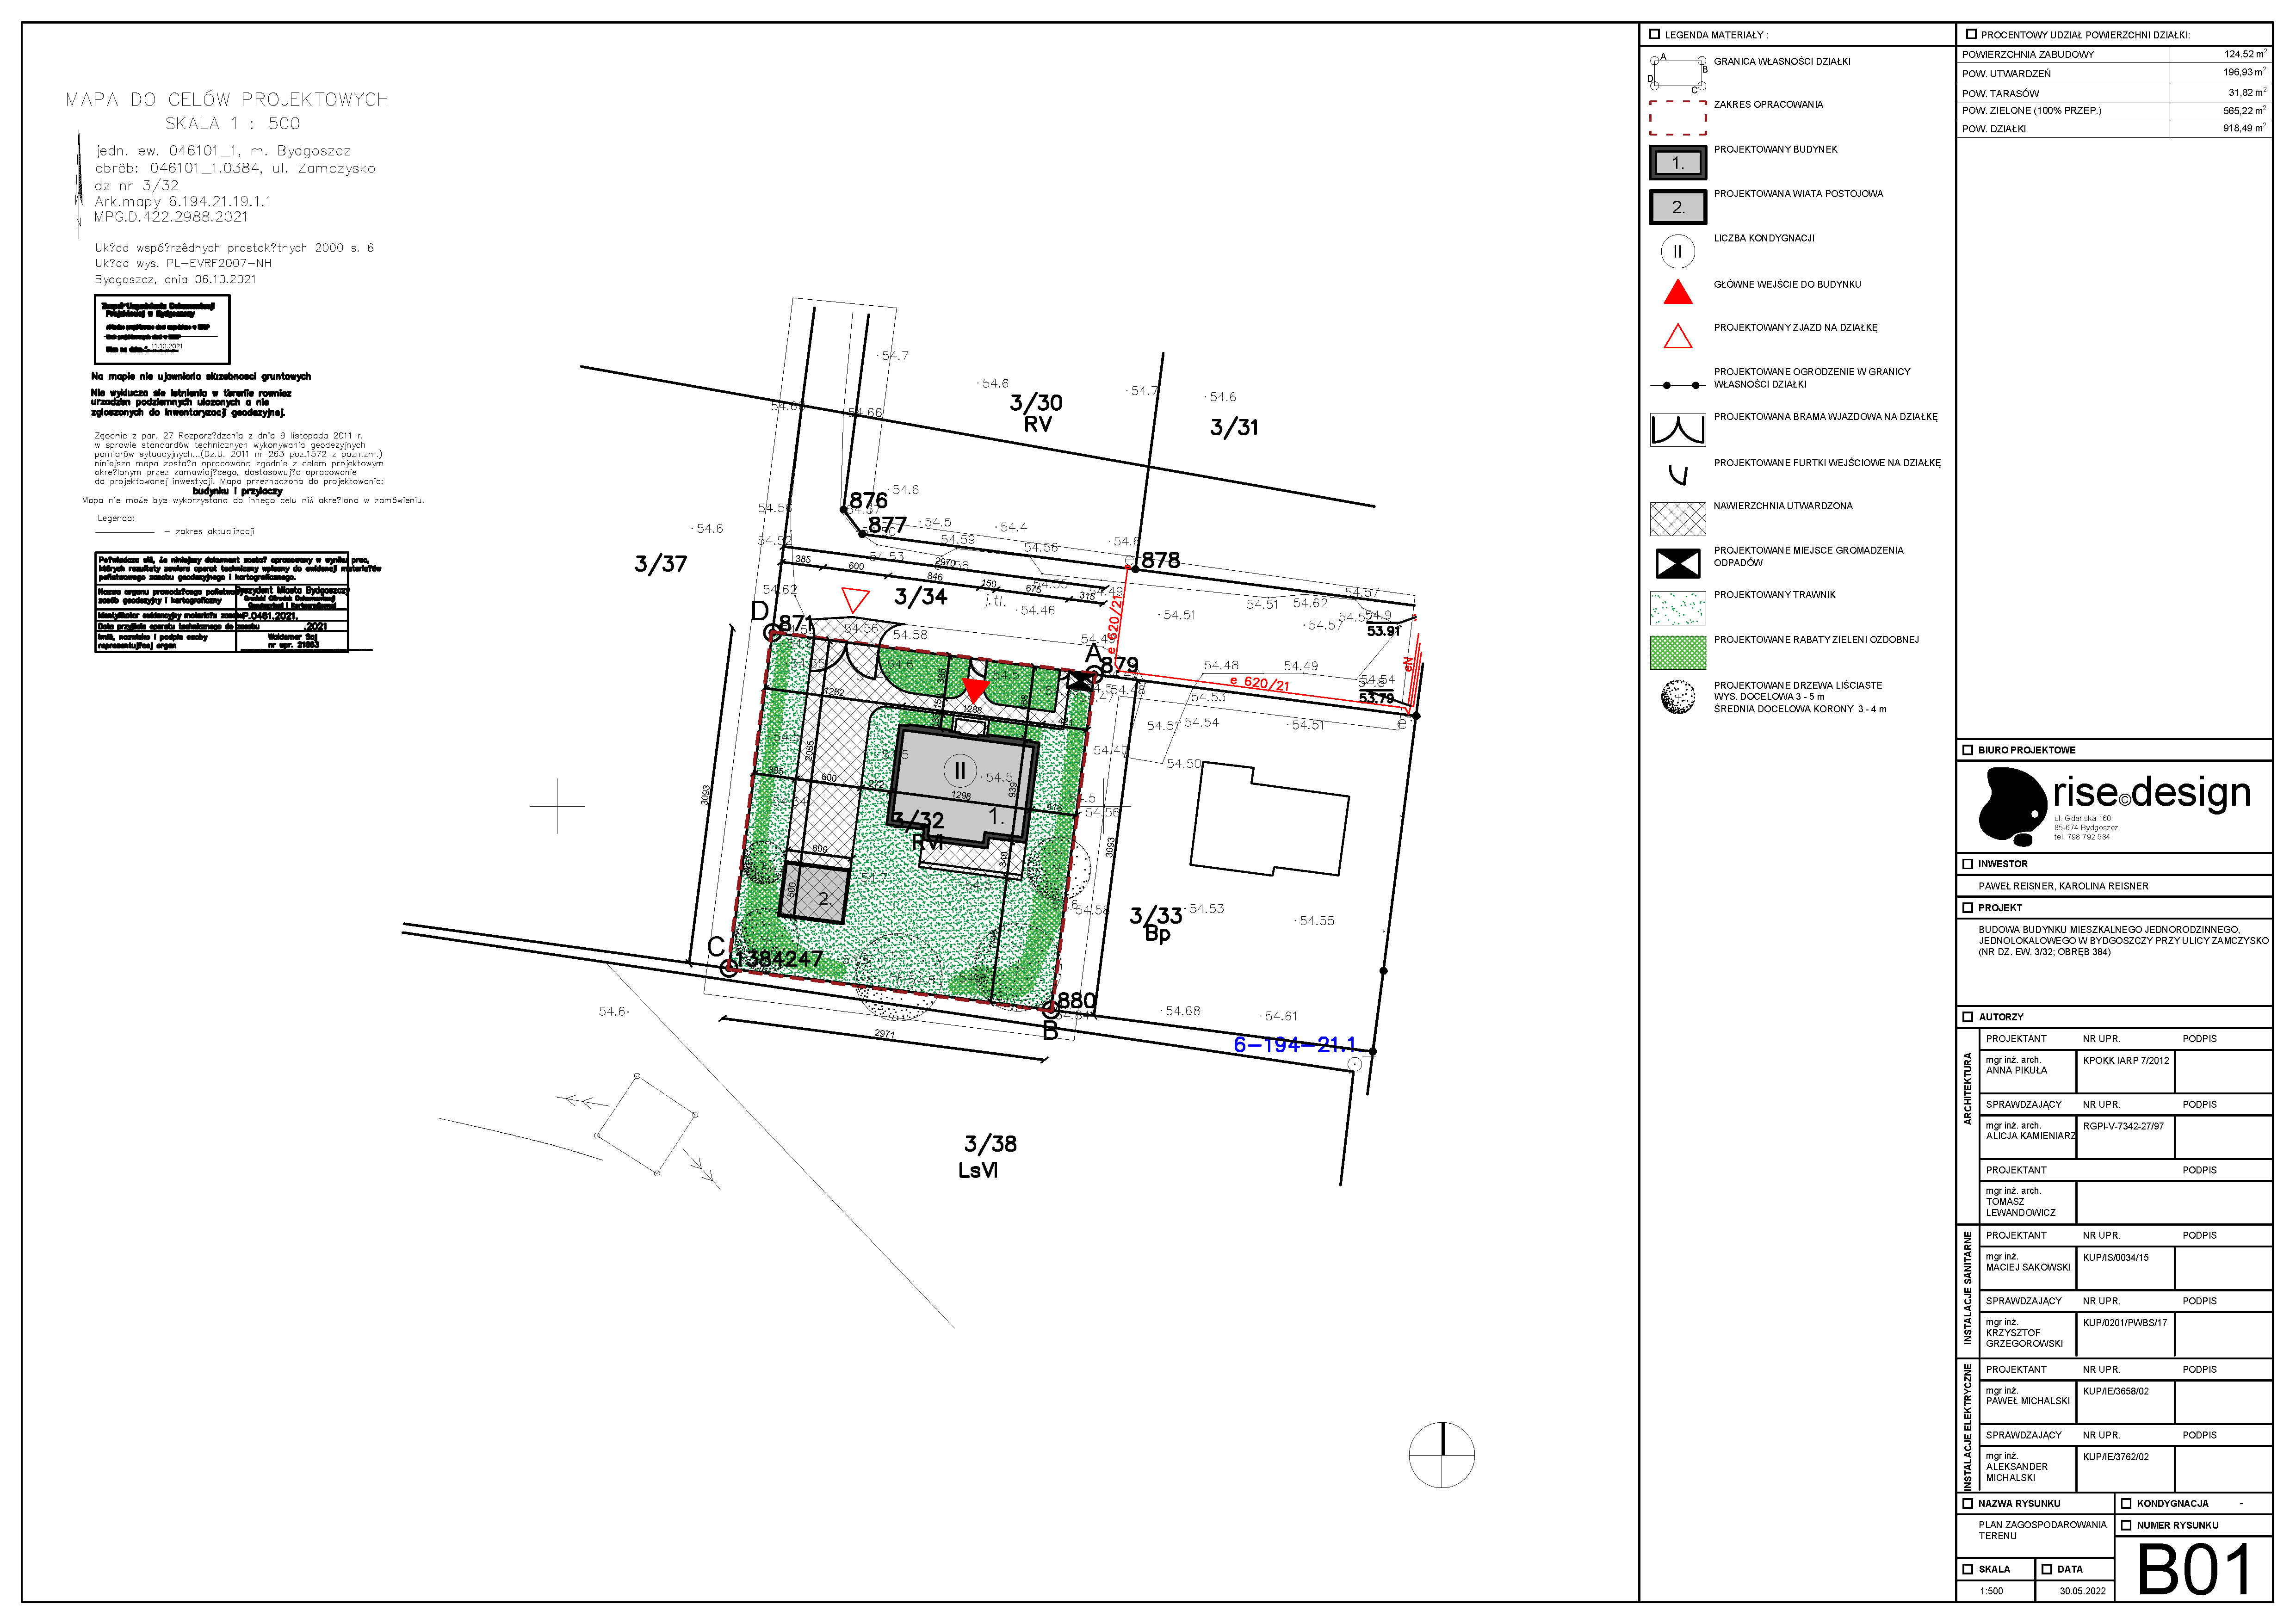Click the square beside Numer Rysunku
The image size is (2296, 1623).
2127,1525
